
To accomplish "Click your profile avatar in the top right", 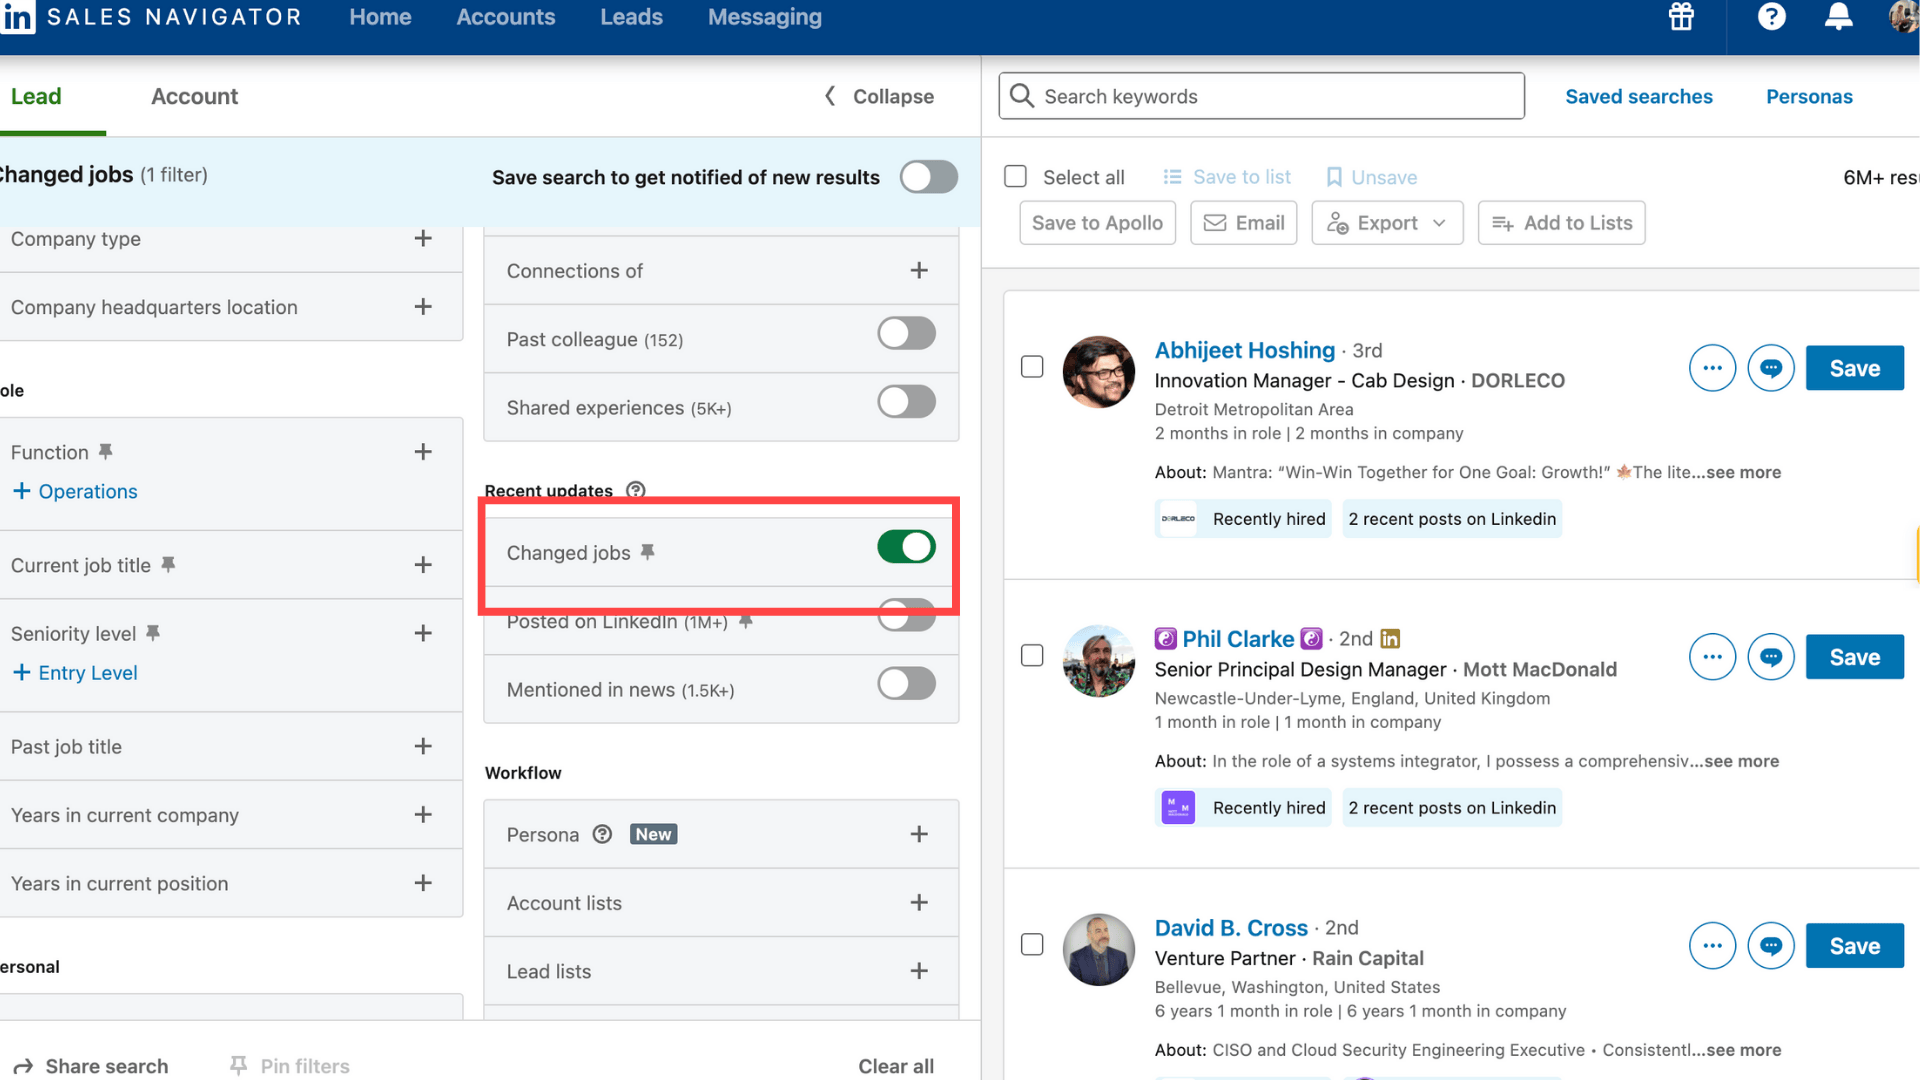I will [1903, 17].
